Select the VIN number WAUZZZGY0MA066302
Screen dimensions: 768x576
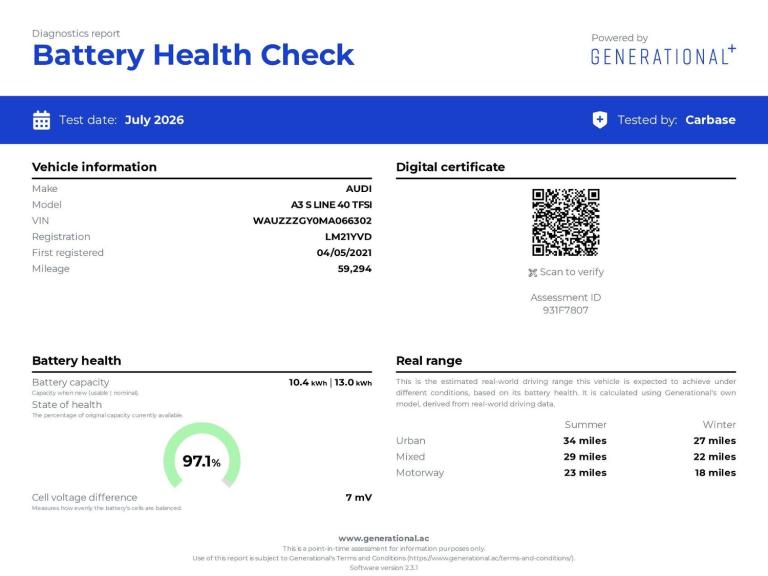(312, 221)
